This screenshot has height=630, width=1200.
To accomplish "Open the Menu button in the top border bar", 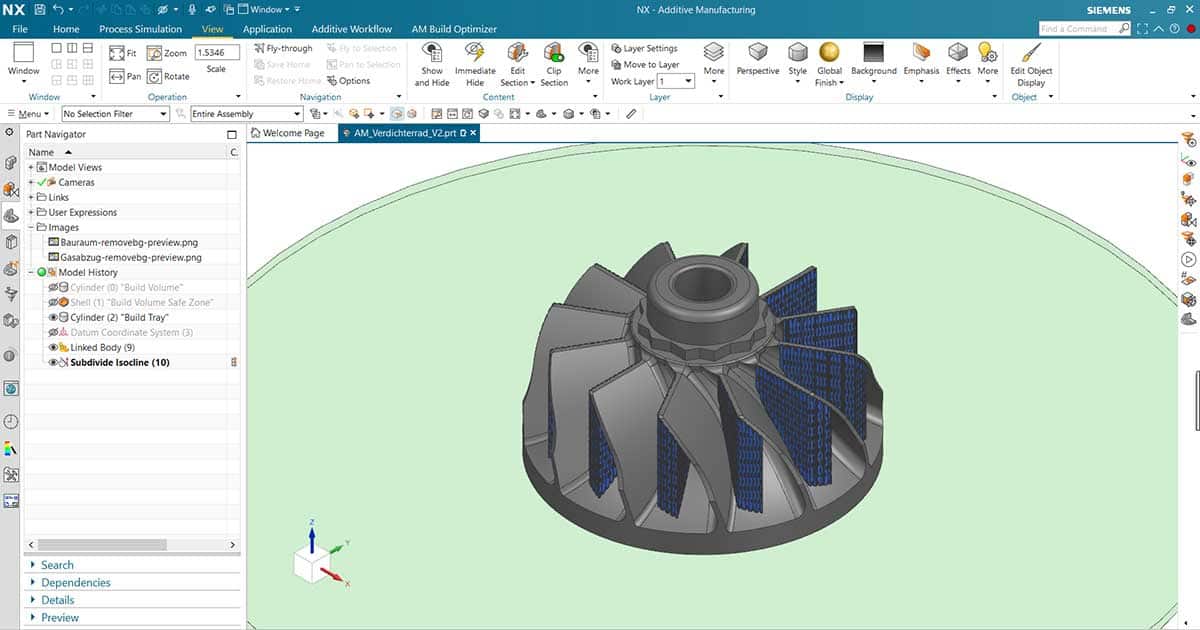I will [29, 114].
